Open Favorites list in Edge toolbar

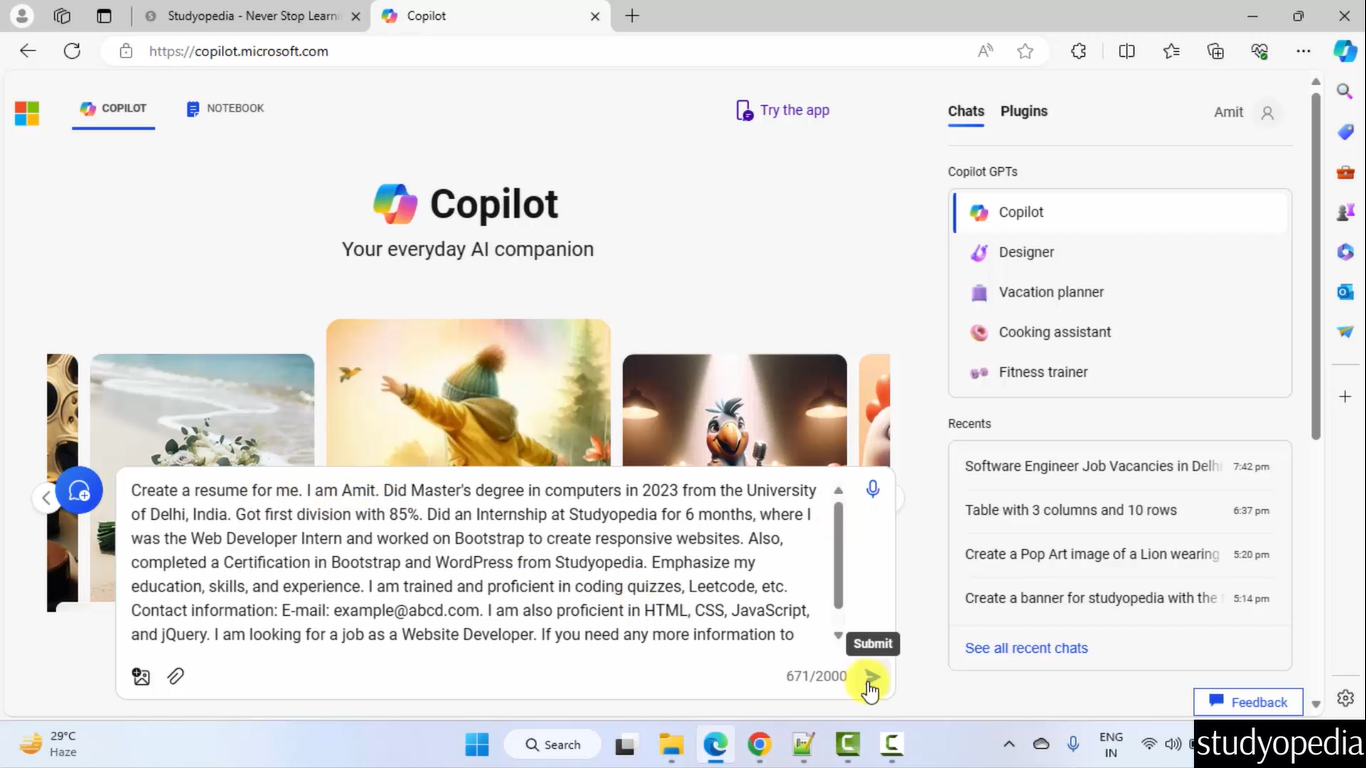1171,51
